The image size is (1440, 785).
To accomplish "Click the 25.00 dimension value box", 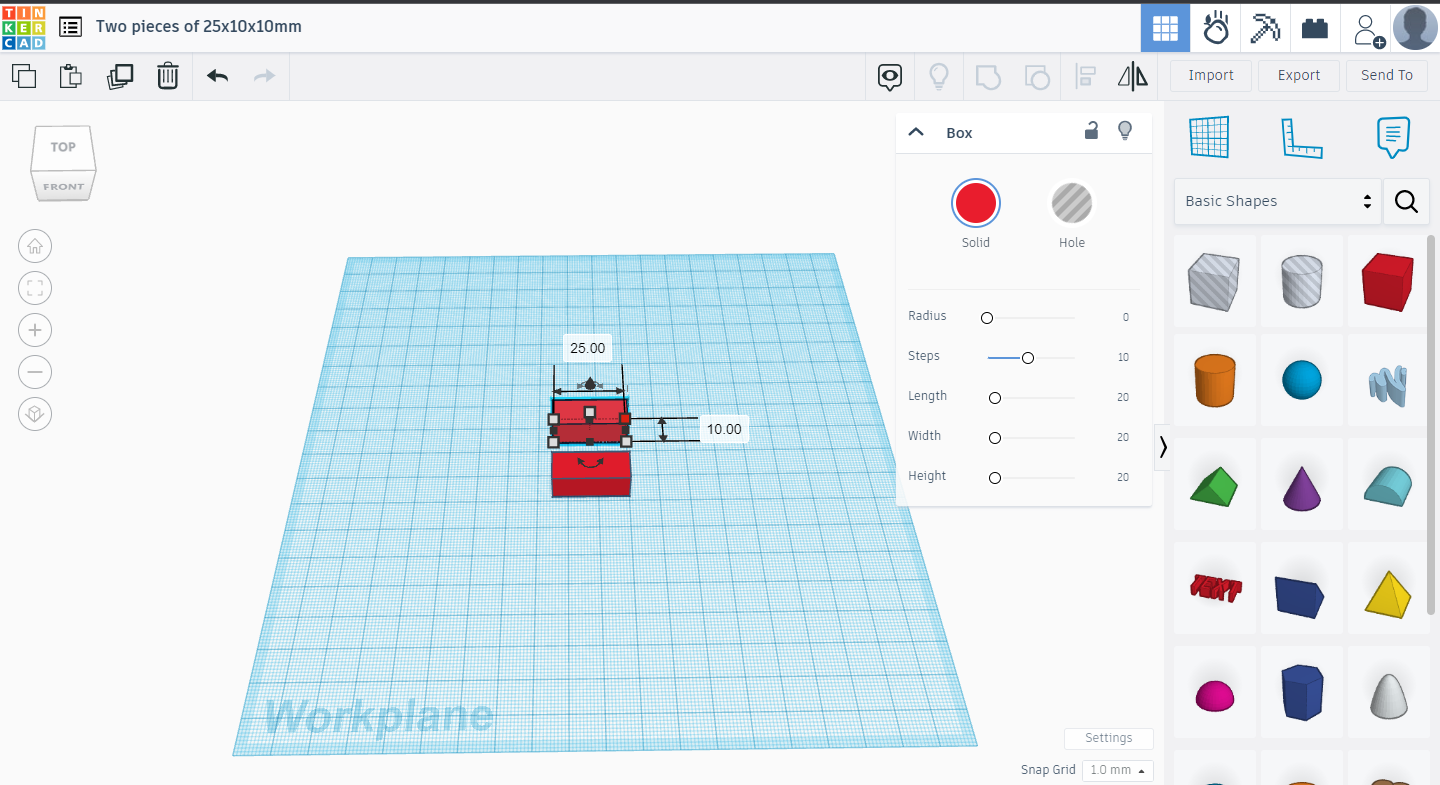I will tap(587, 348).
